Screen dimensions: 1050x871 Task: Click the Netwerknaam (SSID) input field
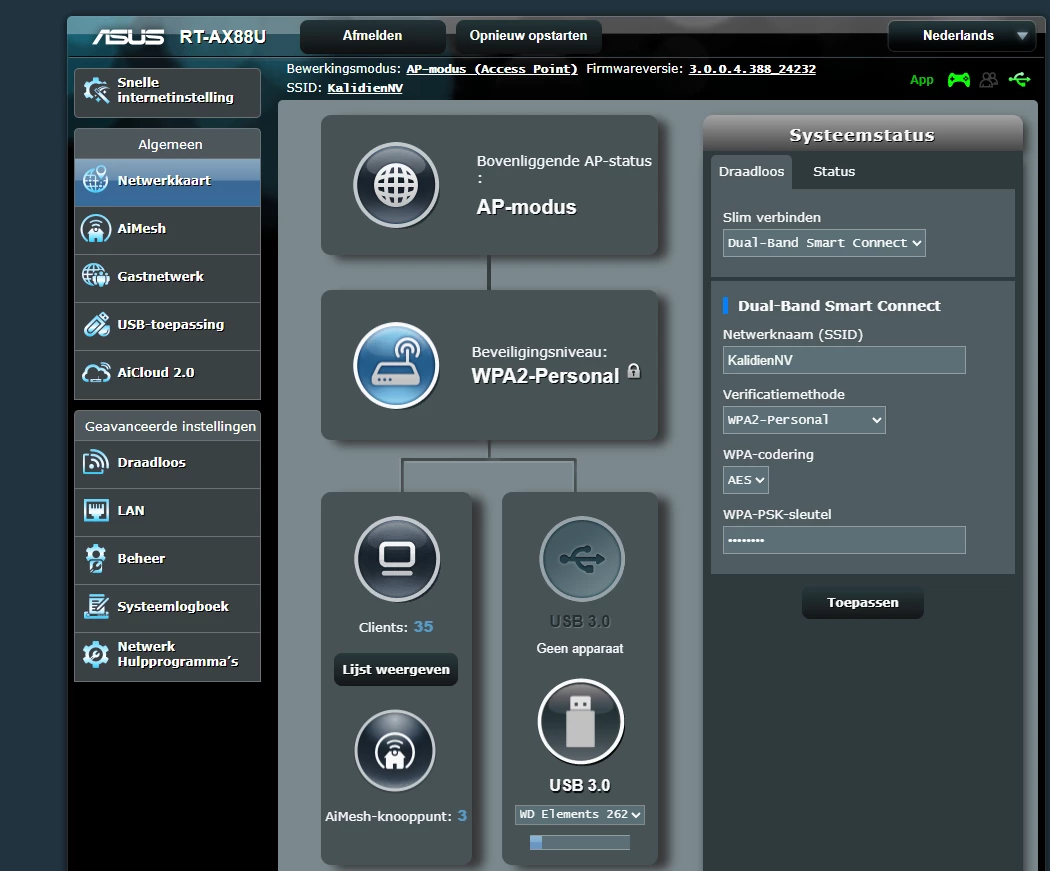844,360
